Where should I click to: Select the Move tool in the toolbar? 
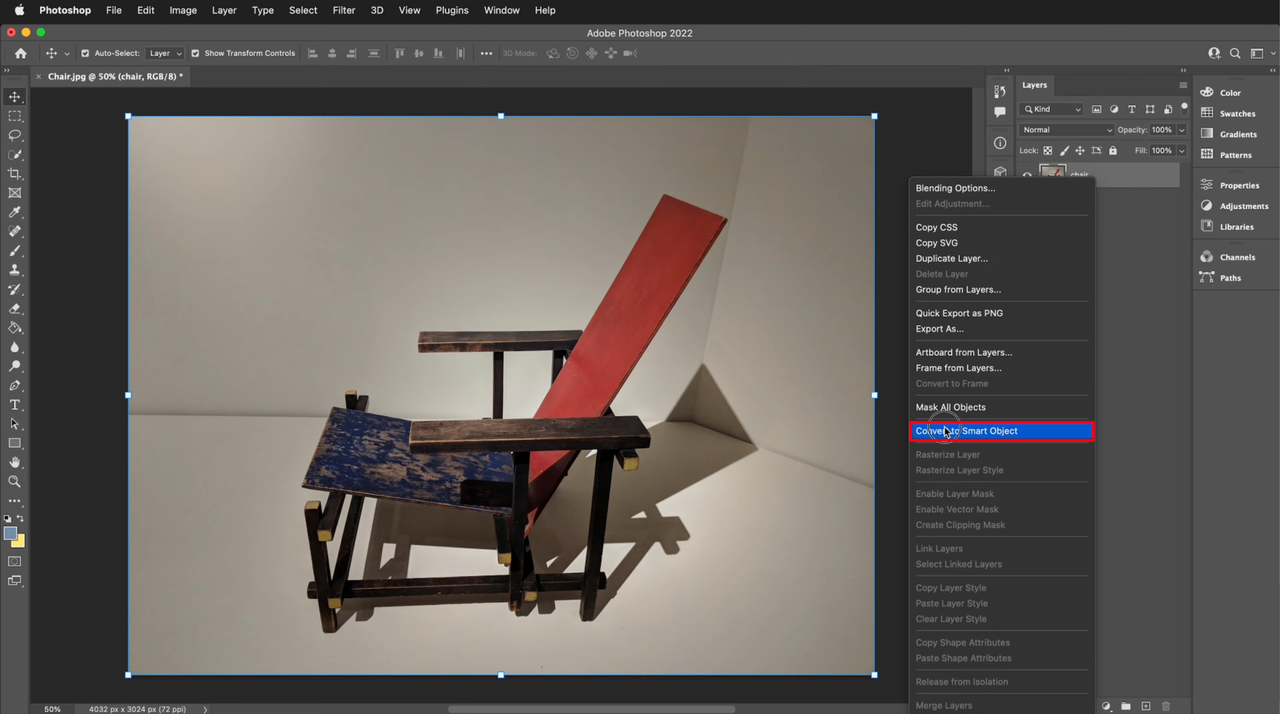15,97
